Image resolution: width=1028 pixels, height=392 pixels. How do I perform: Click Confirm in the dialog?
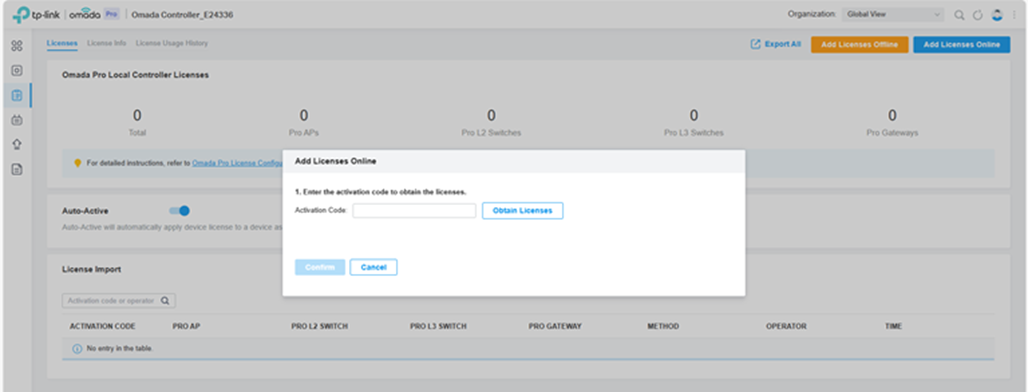coord(320,267)
